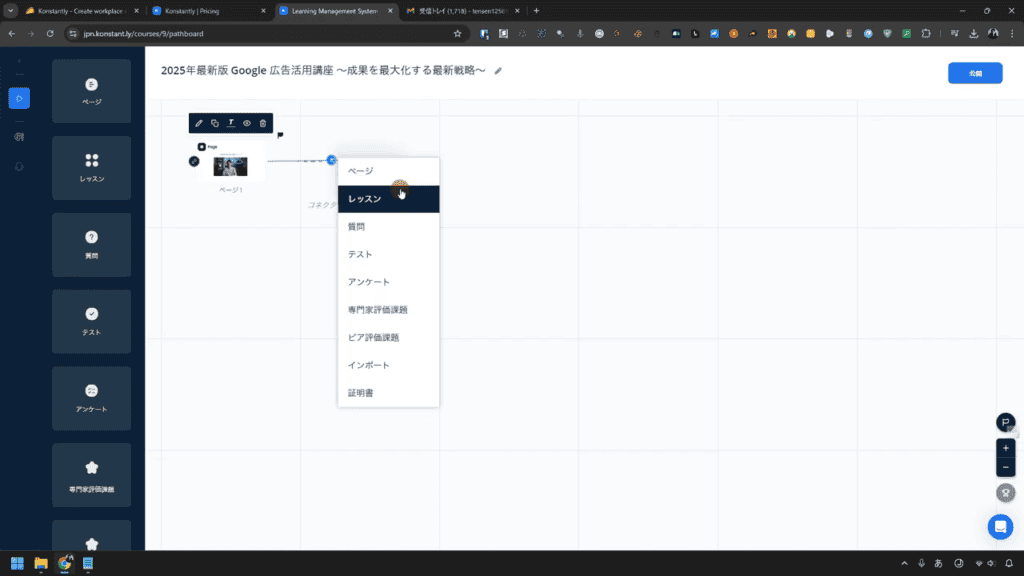Open the browser extensions puzzle icon
Screen dimensions: 1024x576
(926, 33)
